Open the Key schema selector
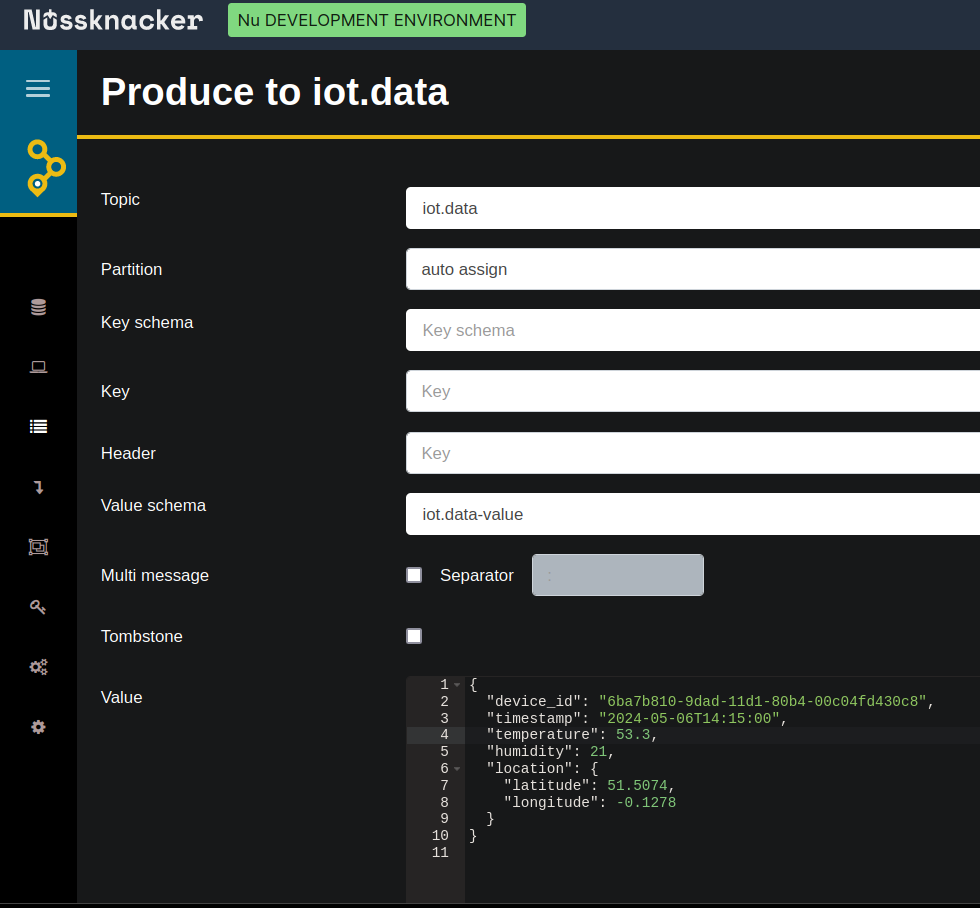The height and width of the screenshot is (908, 980). pyautogui.click(x=692, y=330)
